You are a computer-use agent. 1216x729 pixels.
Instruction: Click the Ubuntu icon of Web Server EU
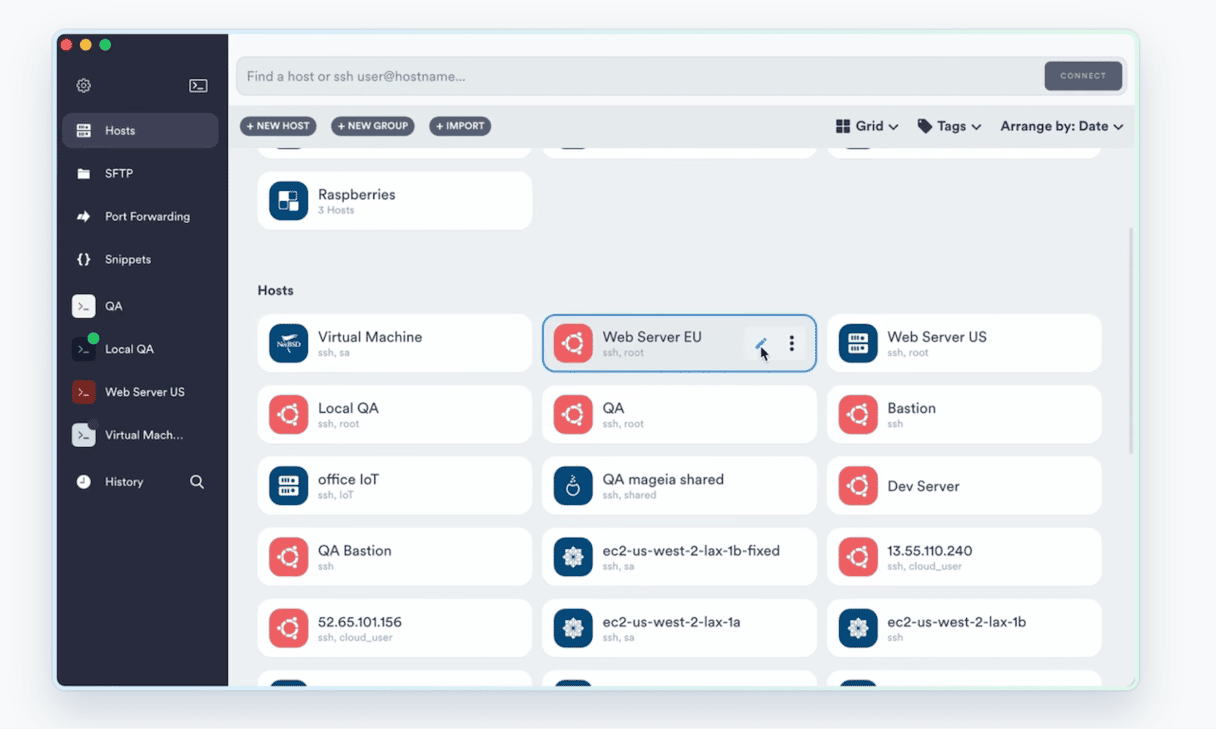pos(573,343)
